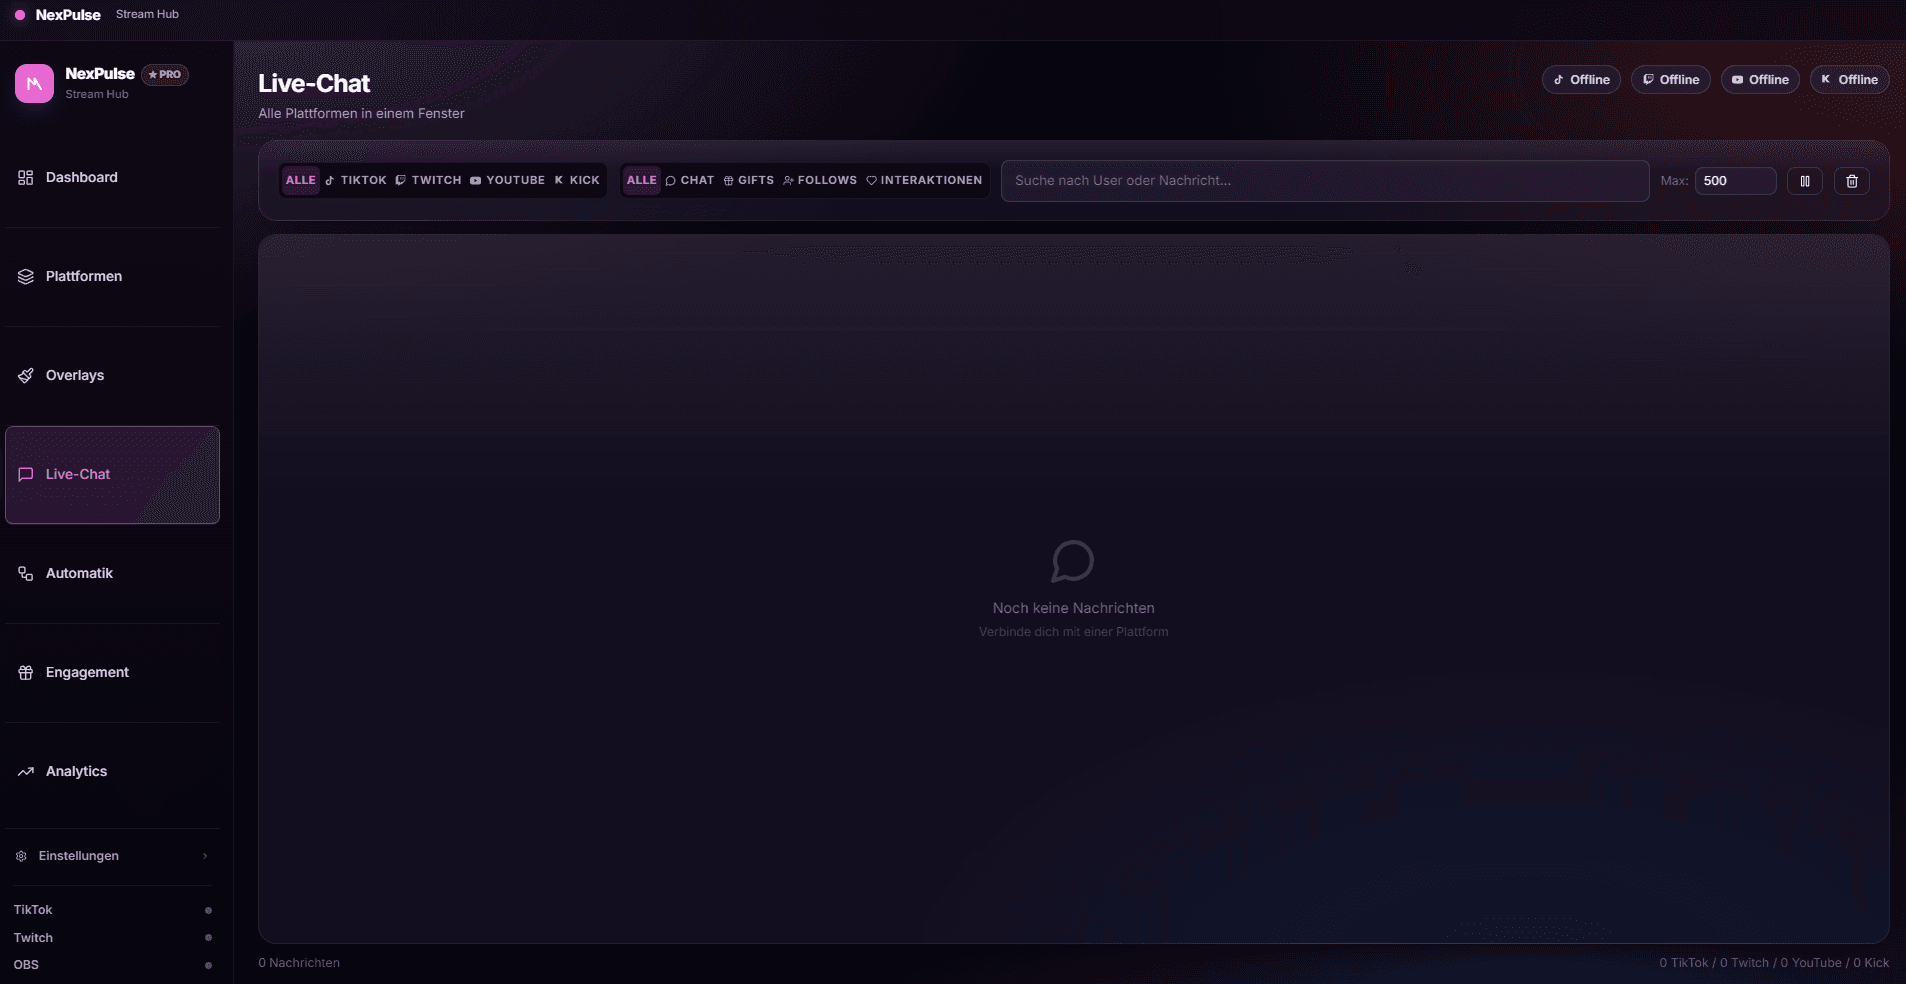This screenshot has width=1906, height=984.
Task: Click the Kick Offline status badge
Action: click(1850, 80)
